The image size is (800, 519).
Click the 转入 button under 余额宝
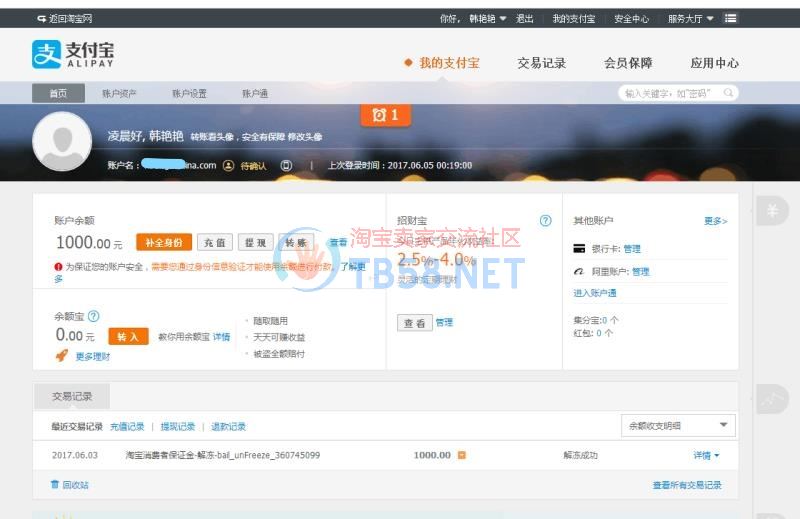point(128,336)
